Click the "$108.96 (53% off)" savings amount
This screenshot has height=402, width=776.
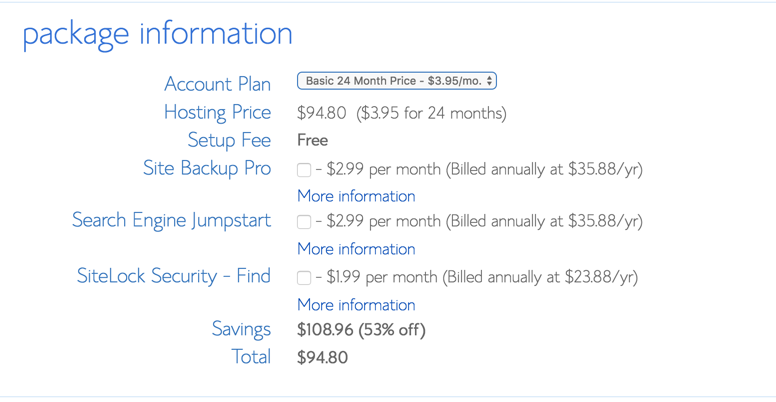pyautogui.click(x=361, y=329)
